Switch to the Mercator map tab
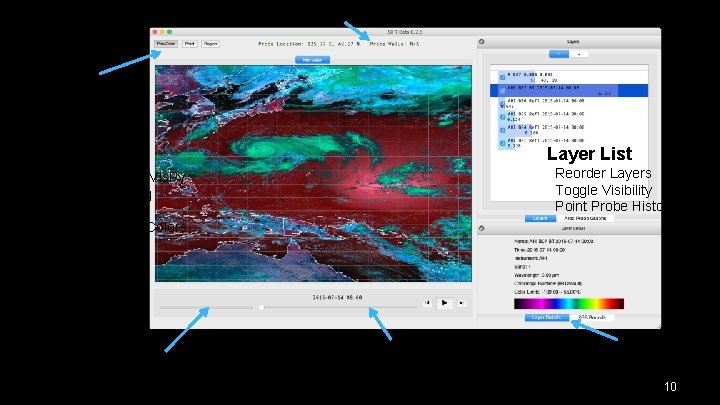The height and width of the screenshot is (405, 720). point(312,60)
